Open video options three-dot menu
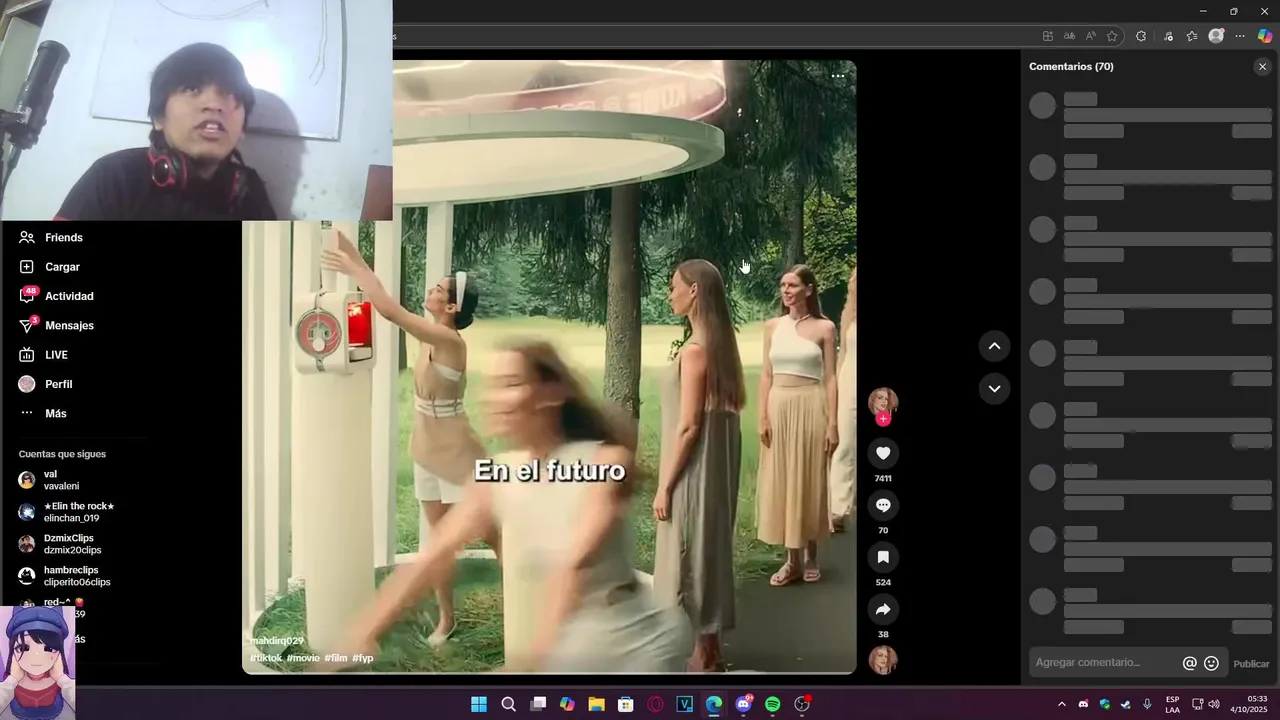Viewport: 1280px width, 720px height. click(x=838, y=76)
